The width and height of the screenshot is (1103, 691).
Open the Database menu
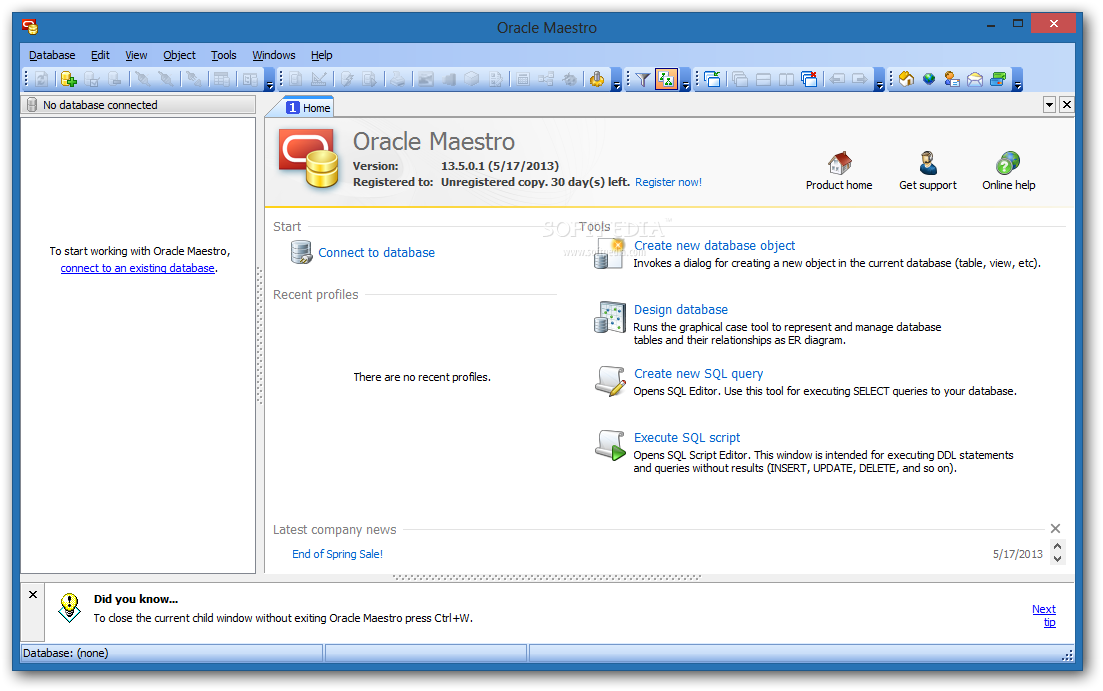(52, 55)
